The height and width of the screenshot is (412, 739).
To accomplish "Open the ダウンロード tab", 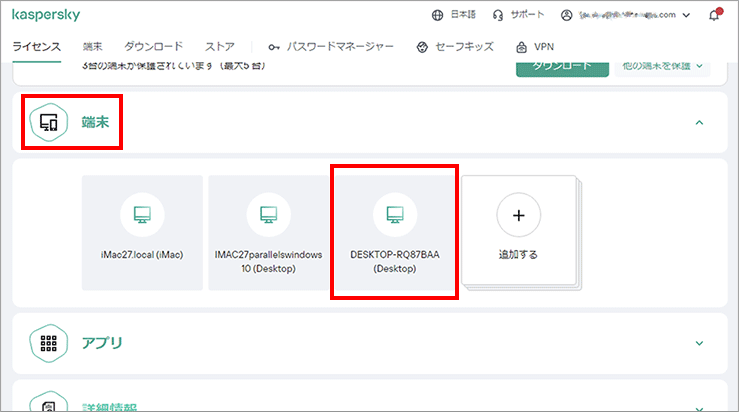I will [x=153, y=47].
